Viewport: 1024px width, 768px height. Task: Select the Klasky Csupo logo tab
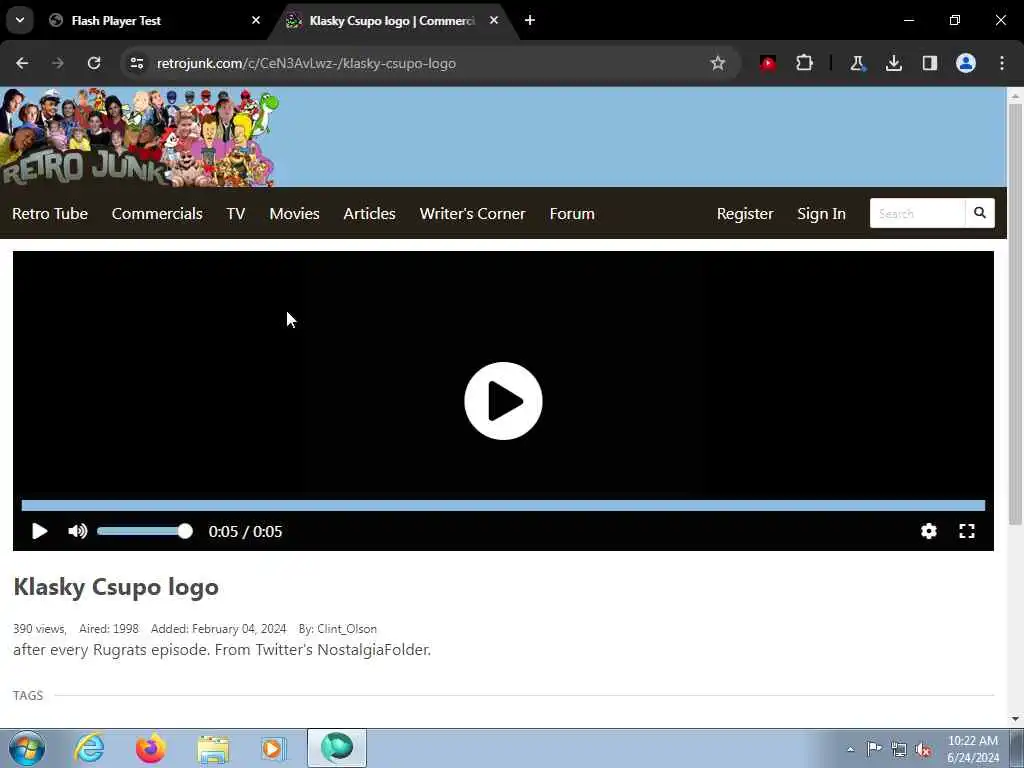(x=394, y=21)
